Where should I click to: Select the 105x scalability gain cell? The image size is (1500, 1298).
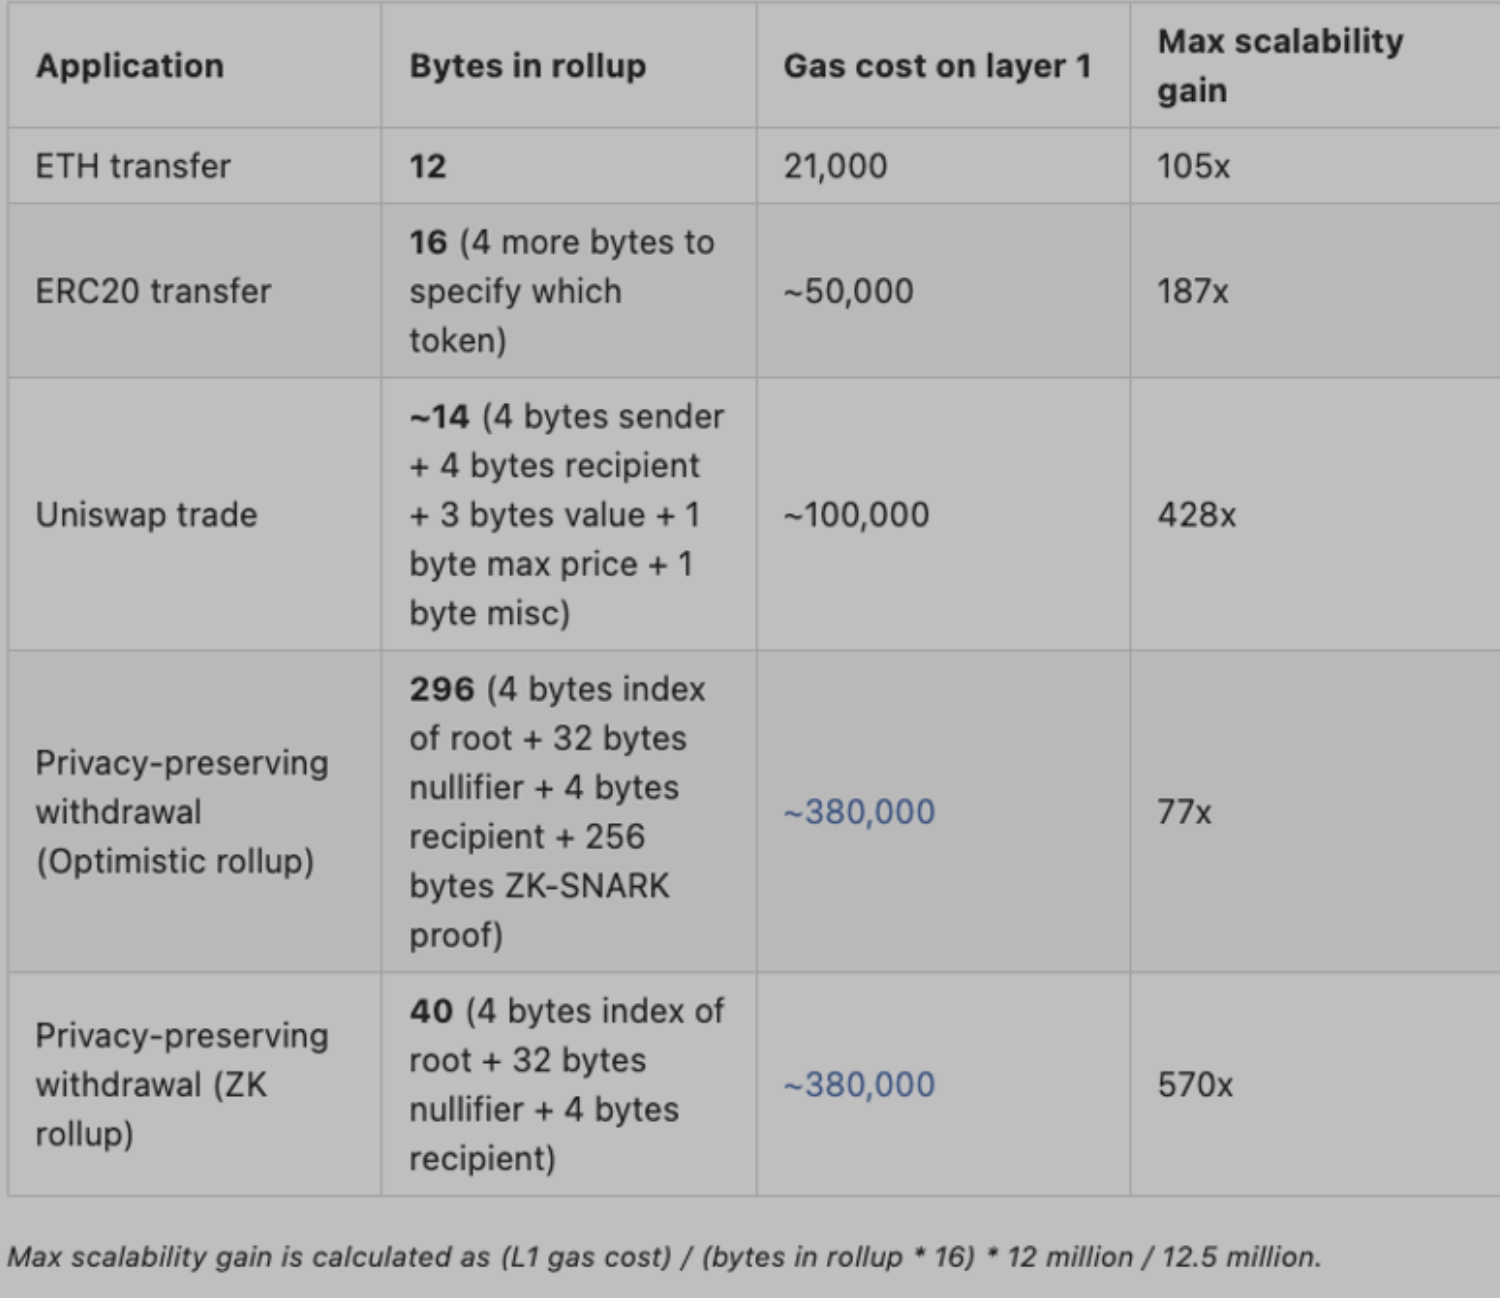pos(1193,166)
